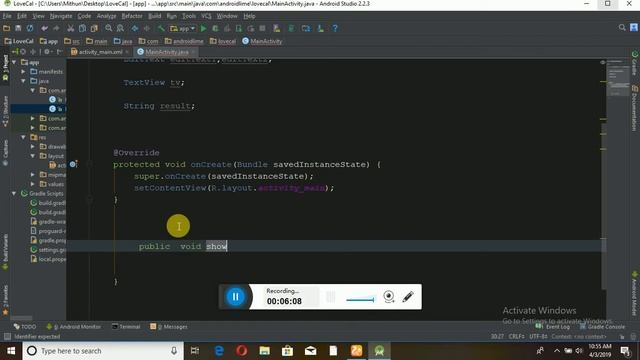Open the Navigate menu
640x360 pixels.
click(61, 16)
